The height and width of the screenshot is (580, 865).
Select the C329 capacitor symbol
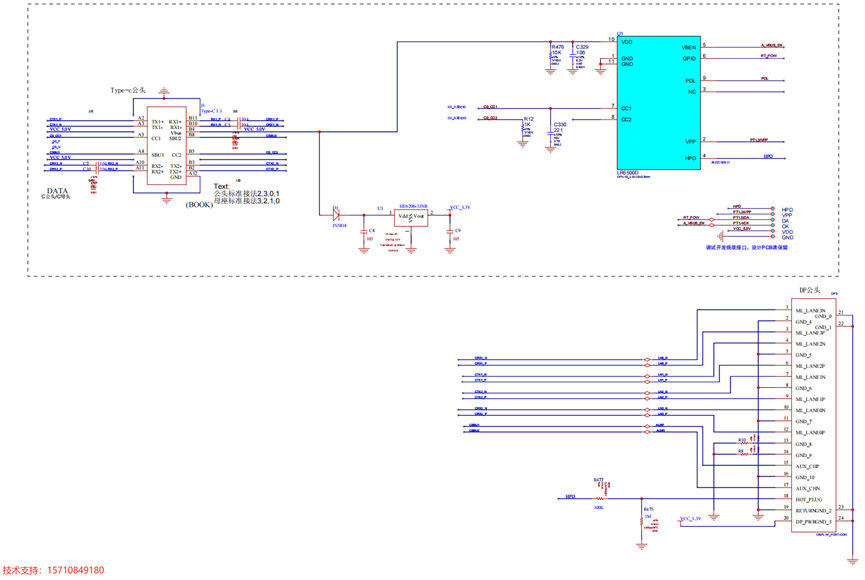click(x=573, y=55)
